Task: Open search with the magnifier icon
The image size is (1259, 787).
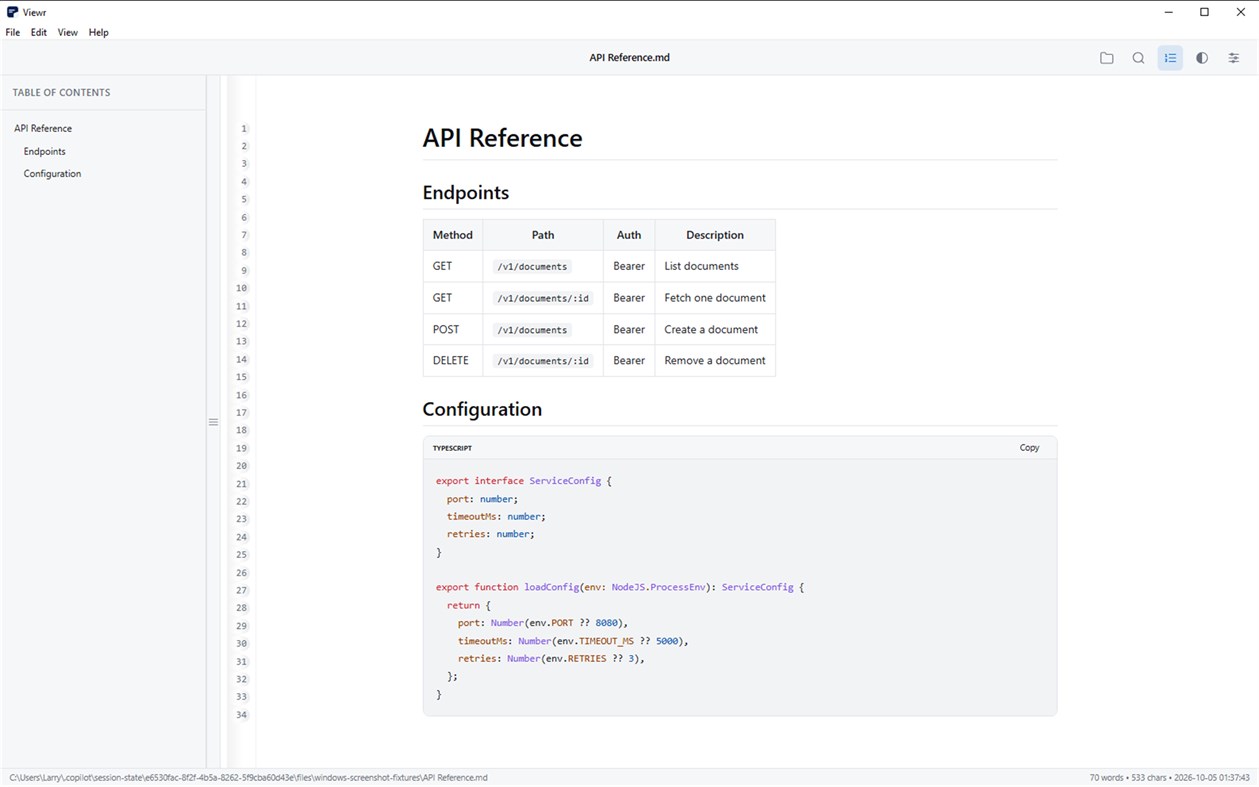Action: point(1138,58)
